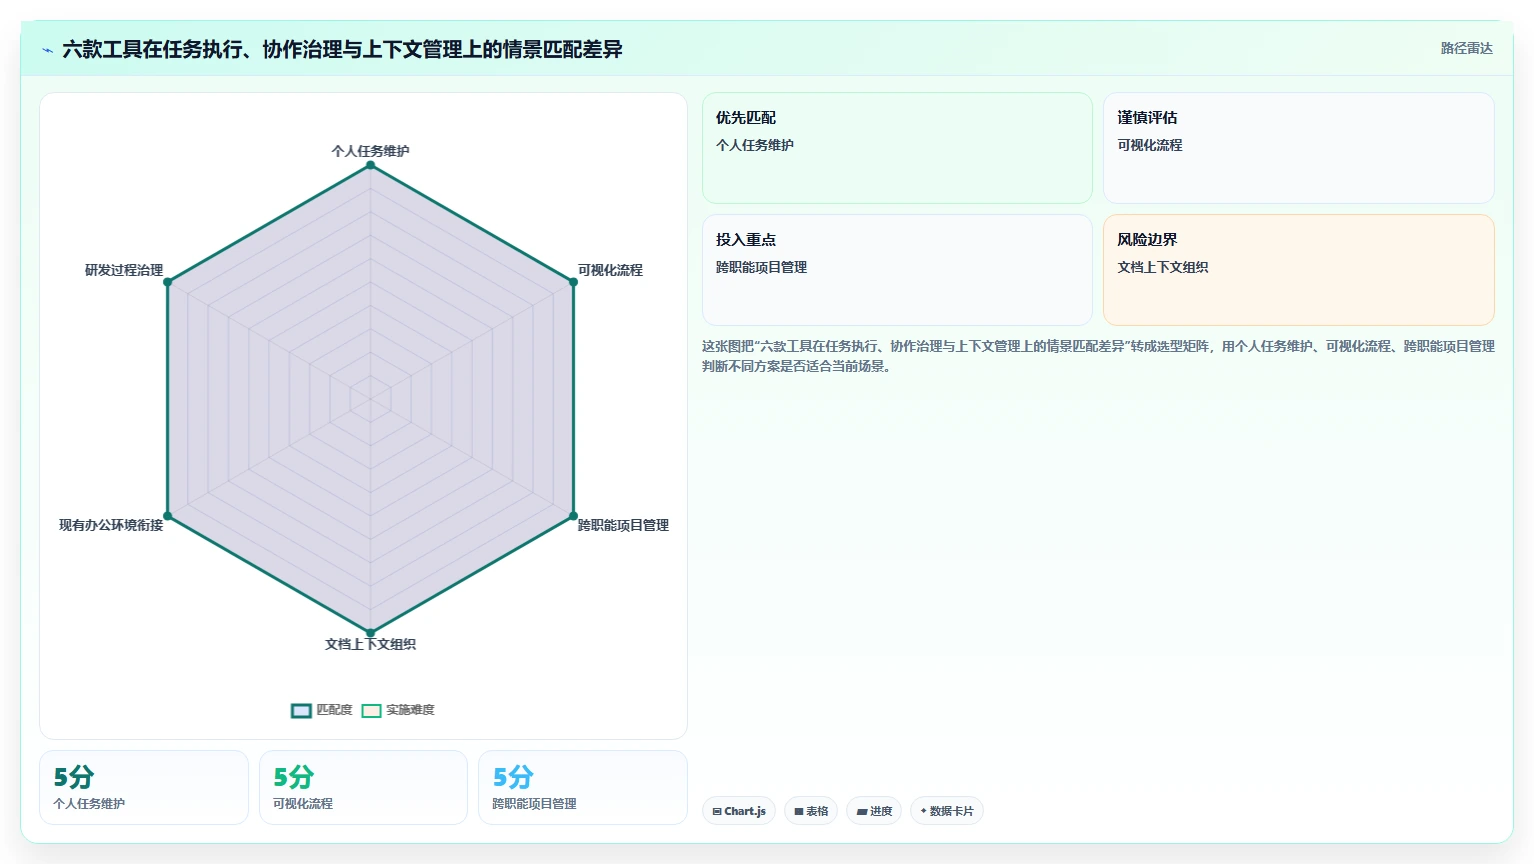Click the lightning icon beside the title

tap(48, 50)
